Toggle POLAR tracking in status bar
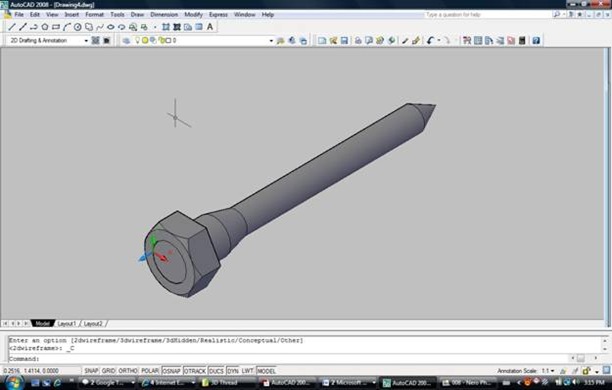612x390 pixels. point(150,370)
